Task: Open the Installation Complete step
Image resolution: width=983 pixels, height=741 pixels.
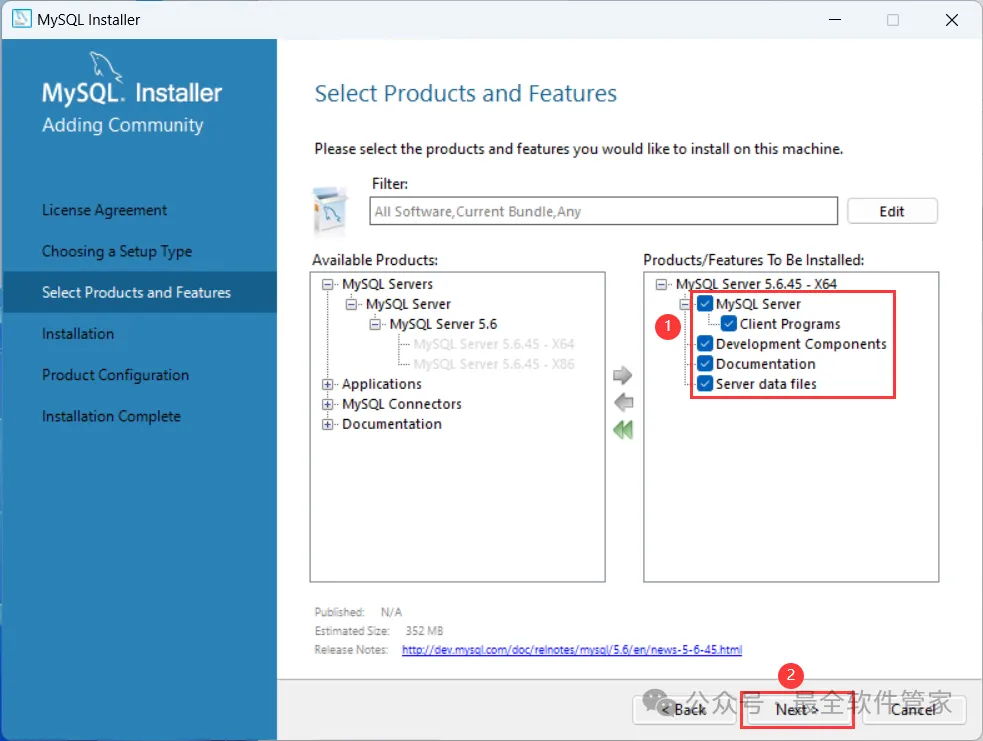Action: click(111, 416)
